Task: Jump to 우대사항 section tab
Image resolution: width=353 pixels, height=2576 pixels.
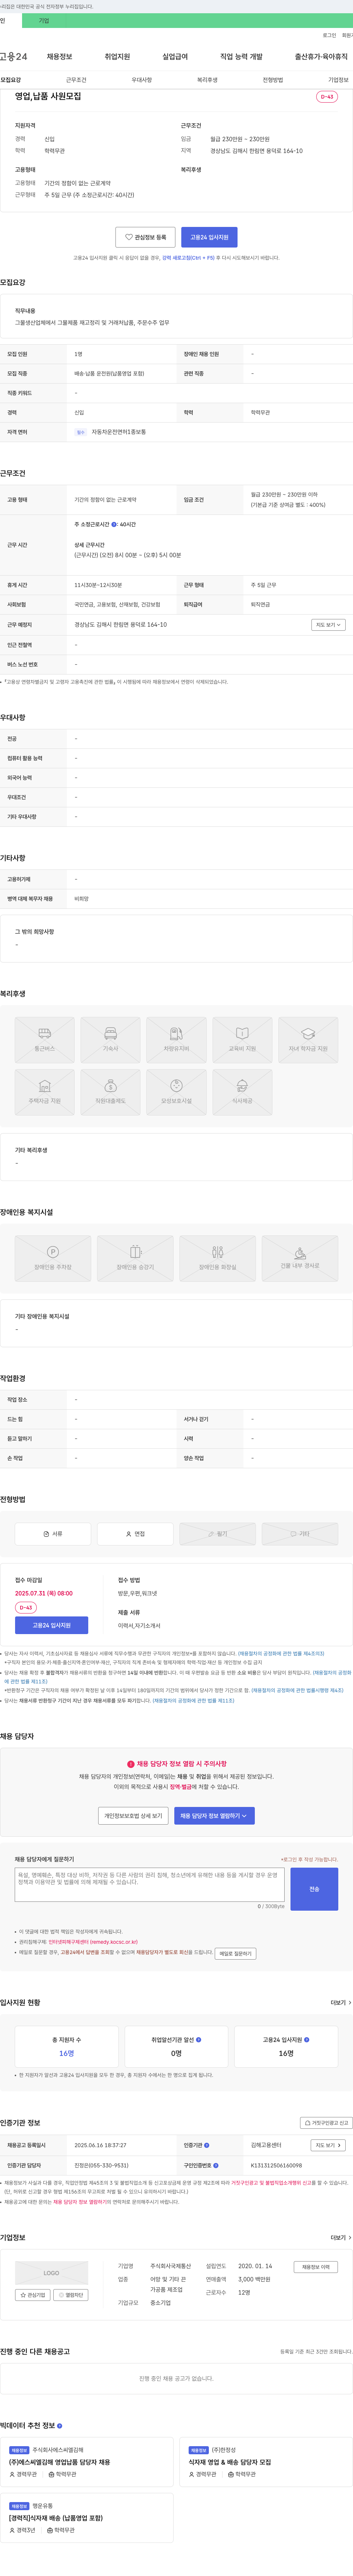Action: 142,80
